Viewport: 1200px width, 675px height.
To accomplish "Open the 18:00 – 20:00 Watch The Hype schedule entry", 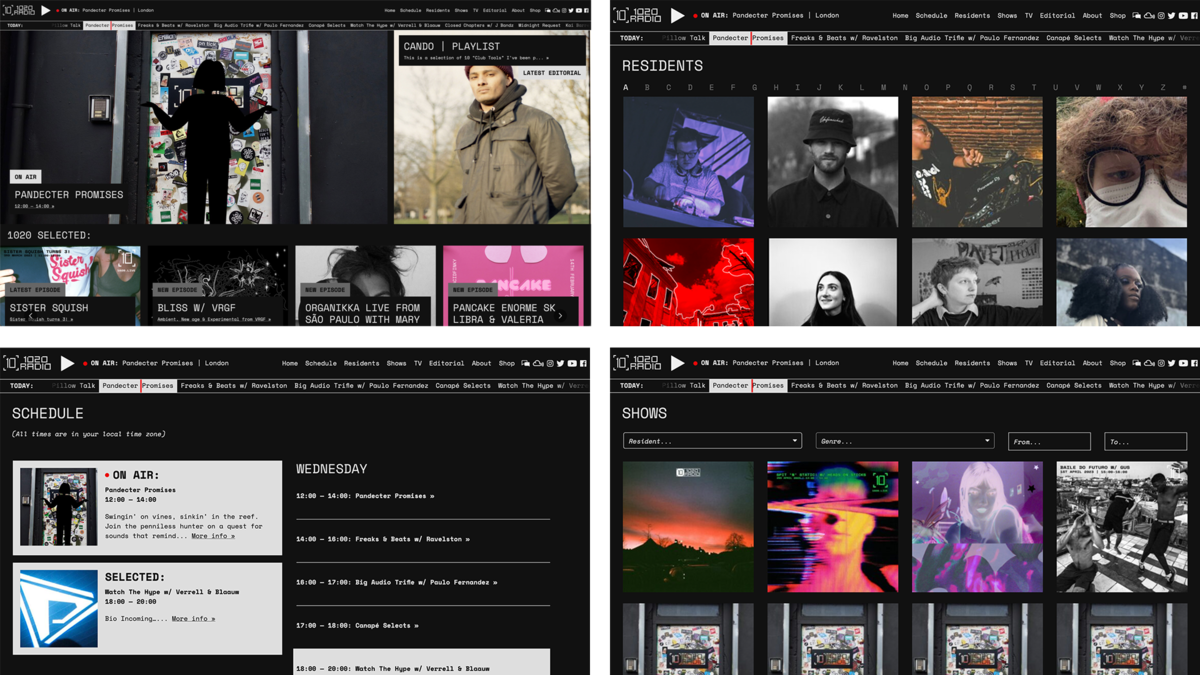I will tap(421, 662).
